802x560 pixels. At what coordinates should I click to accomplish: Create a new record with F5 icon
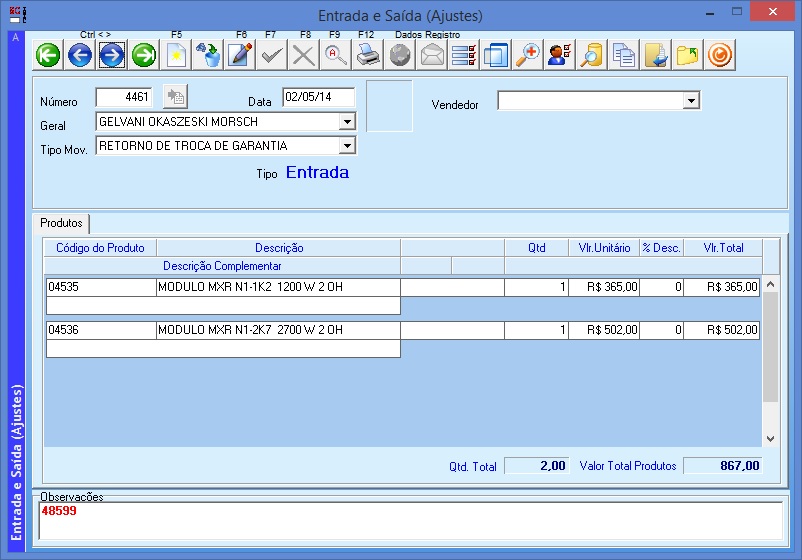pyautogui.click(x=177, y=55)
